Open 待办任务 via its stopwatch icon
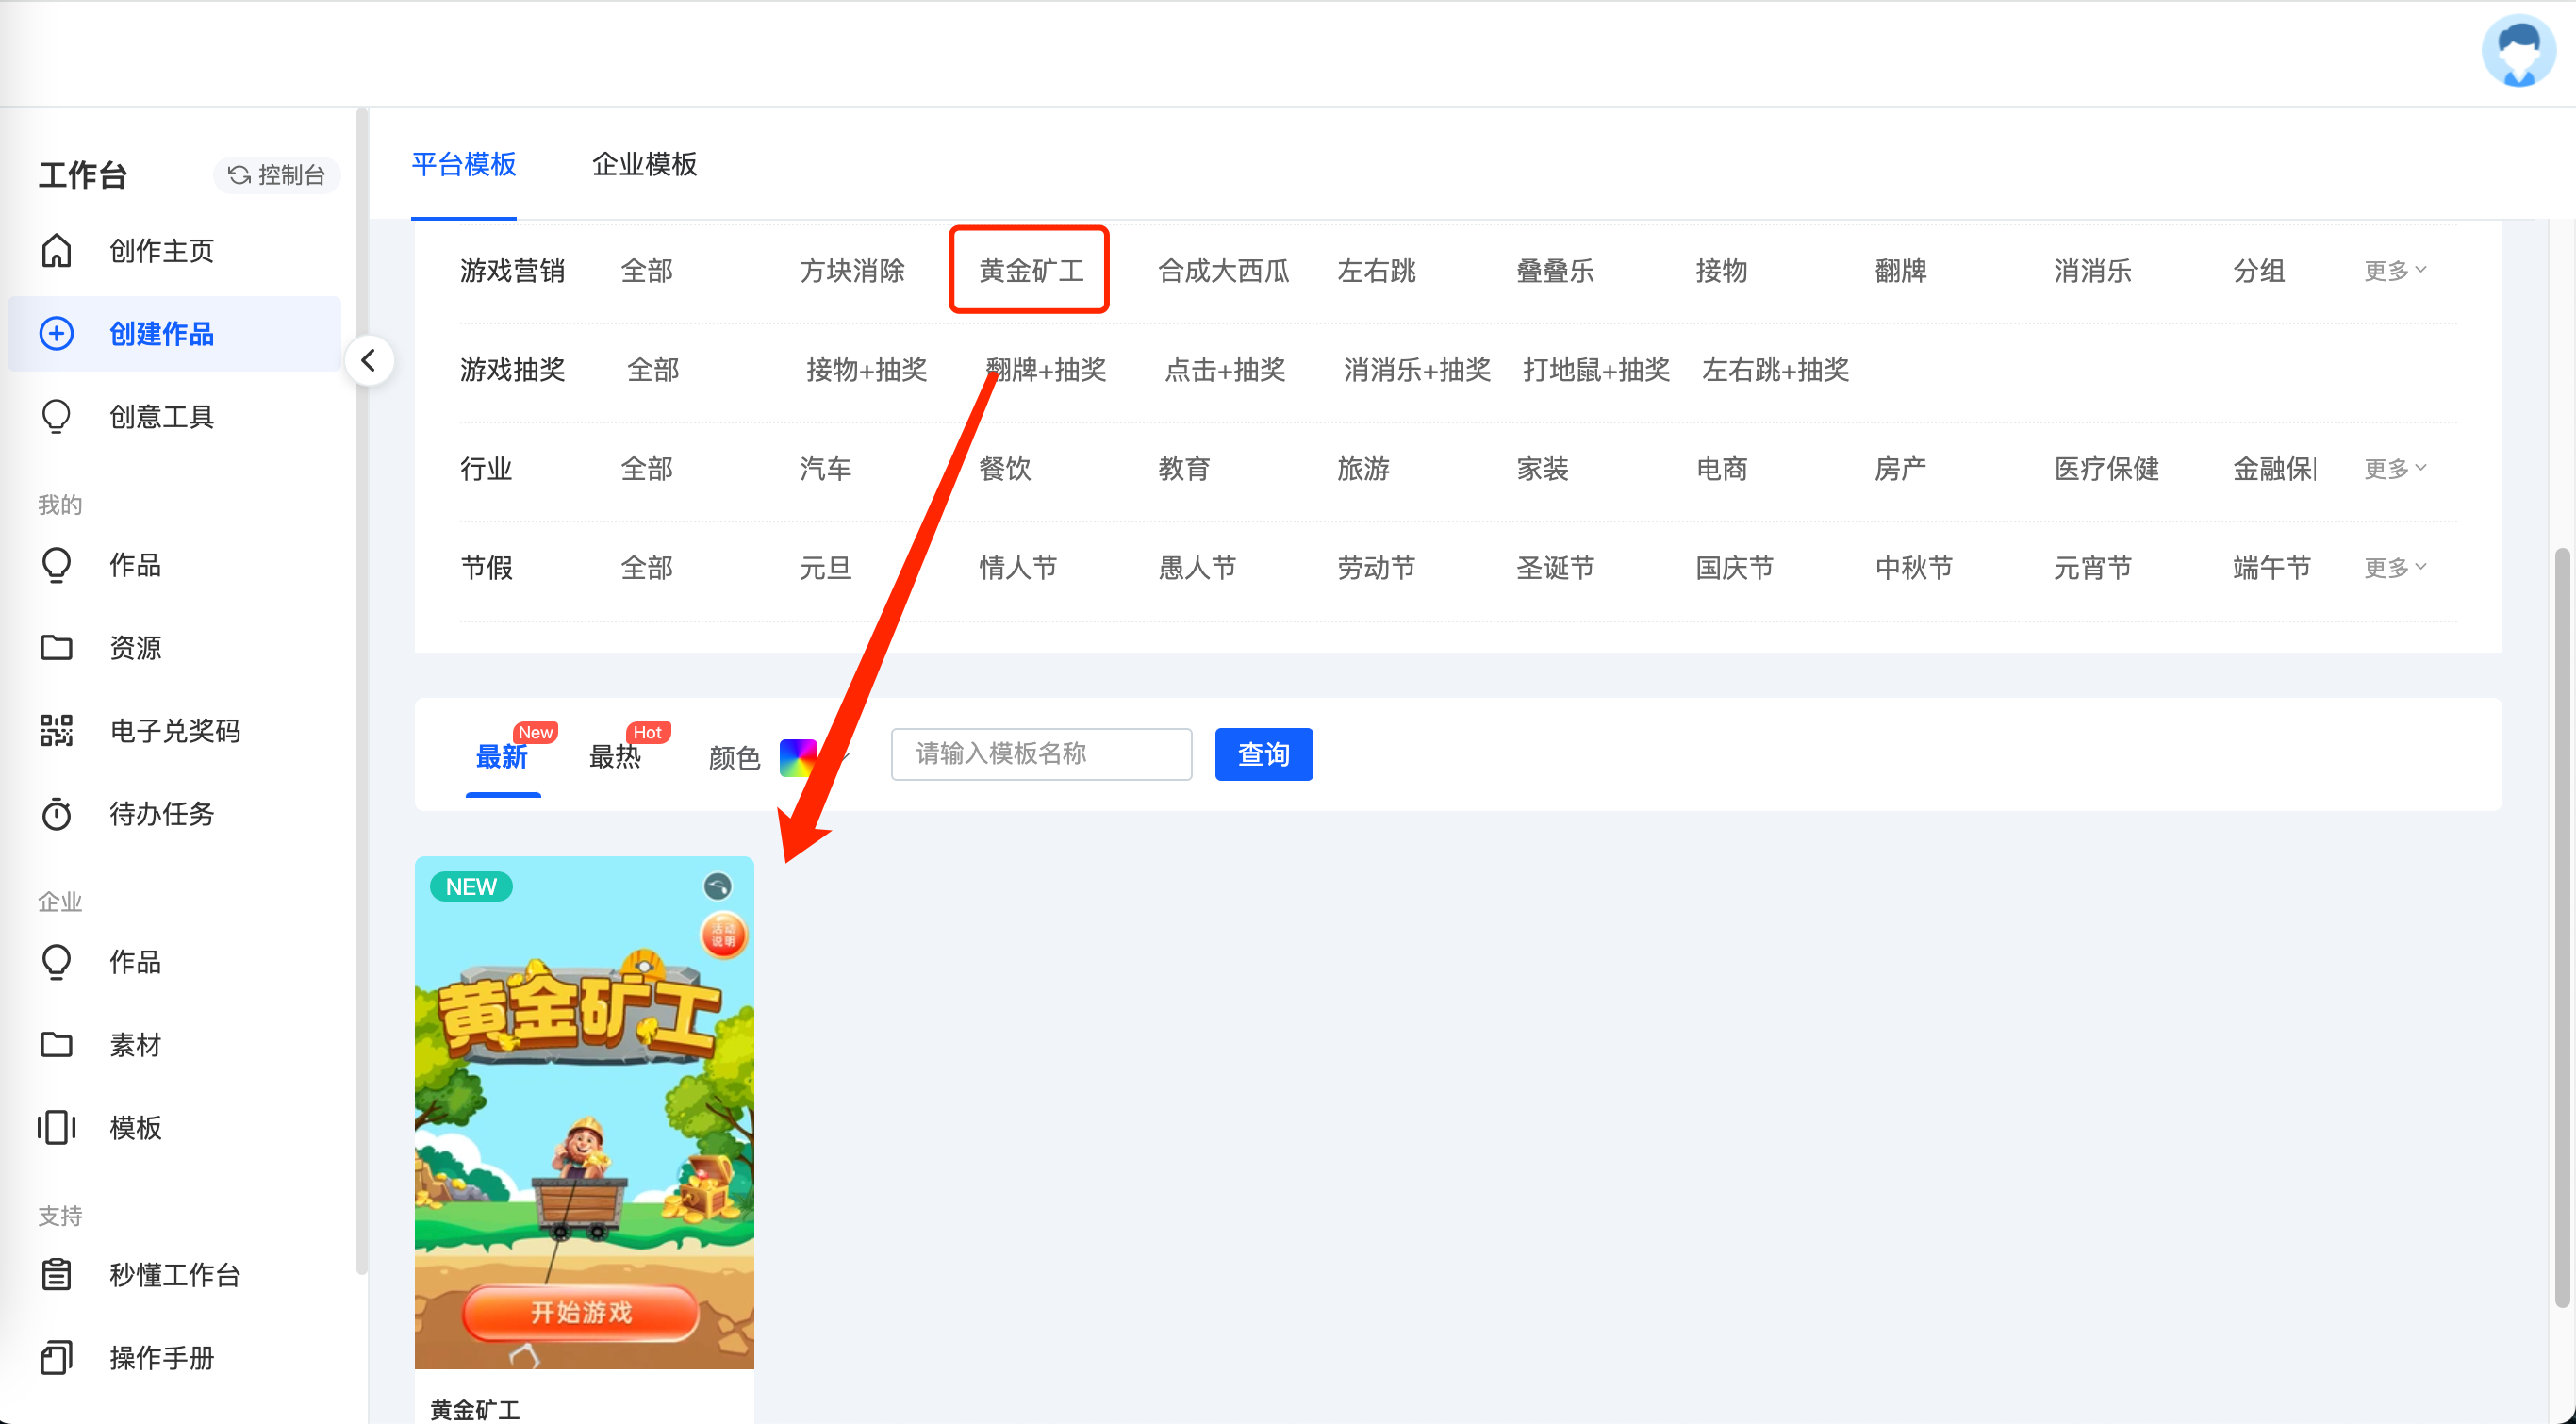Screen dimensions: 2576x1424 click(x=56, y=814)
